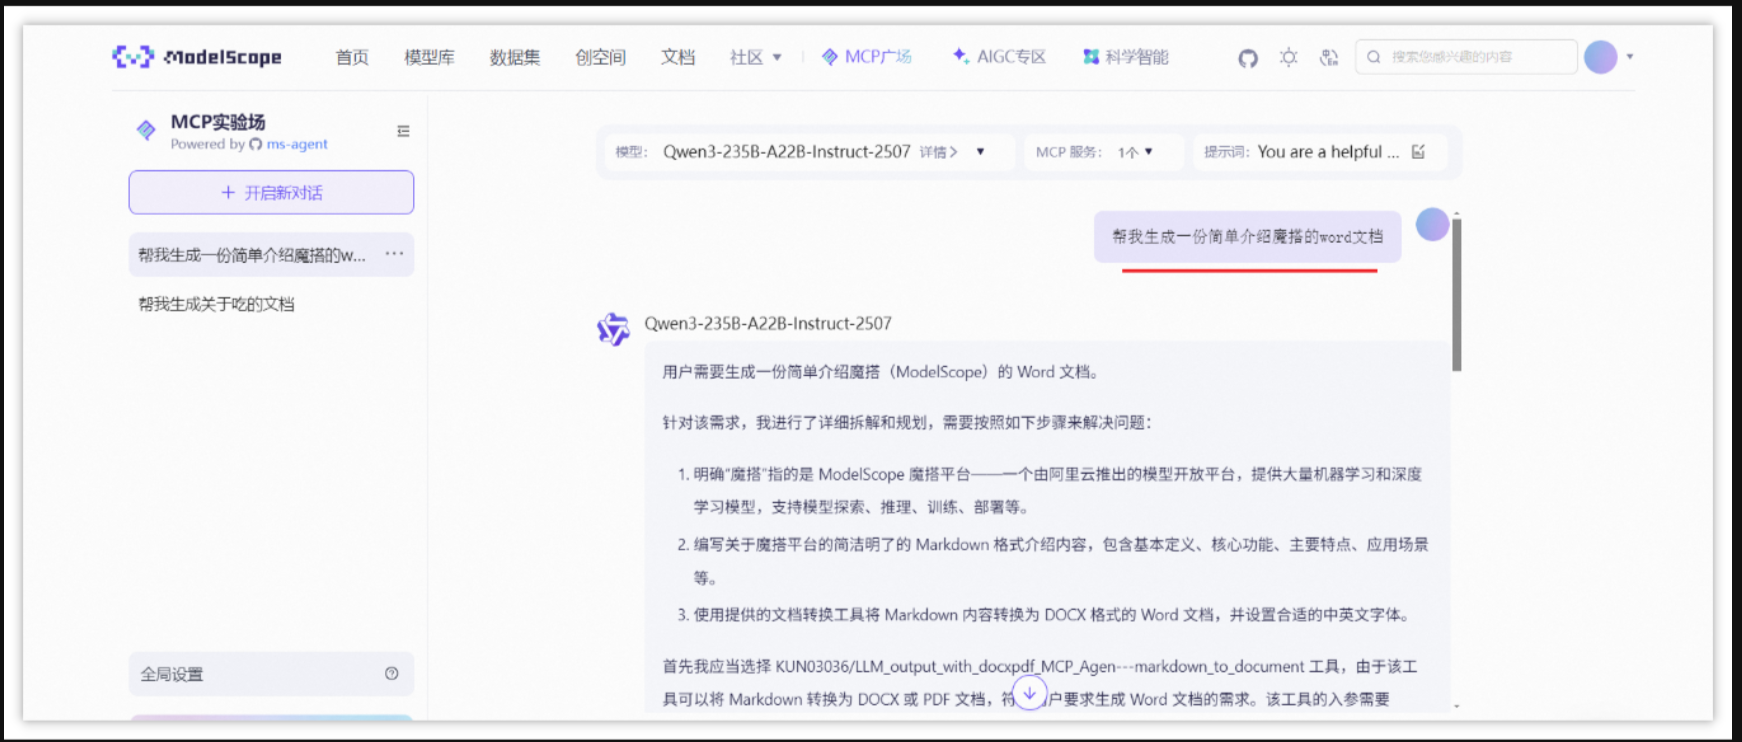Open the GitHub icon link

tap(1247, 58)
